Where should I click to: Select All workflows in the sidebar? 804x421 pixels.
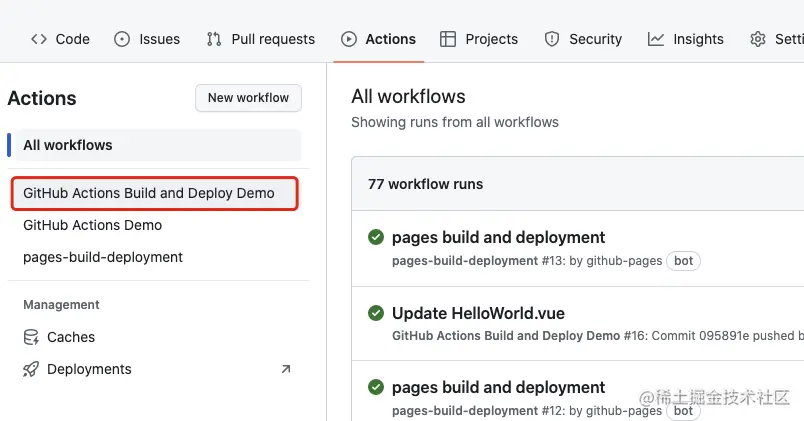pyautogui.click(x=68, y=145)
